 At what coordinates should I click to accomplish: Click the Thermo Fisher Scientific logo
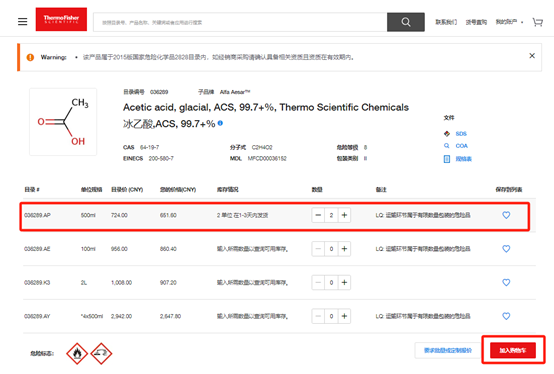(x=61, y=19)
